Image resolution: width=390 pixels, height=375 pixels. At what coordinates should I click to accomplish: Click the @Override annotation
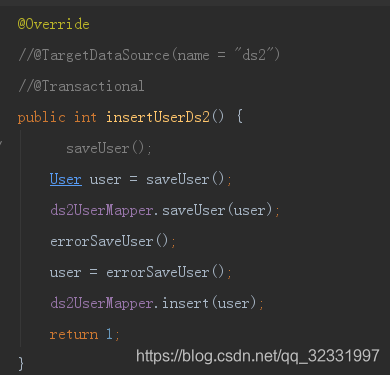[x=53, y=24]
